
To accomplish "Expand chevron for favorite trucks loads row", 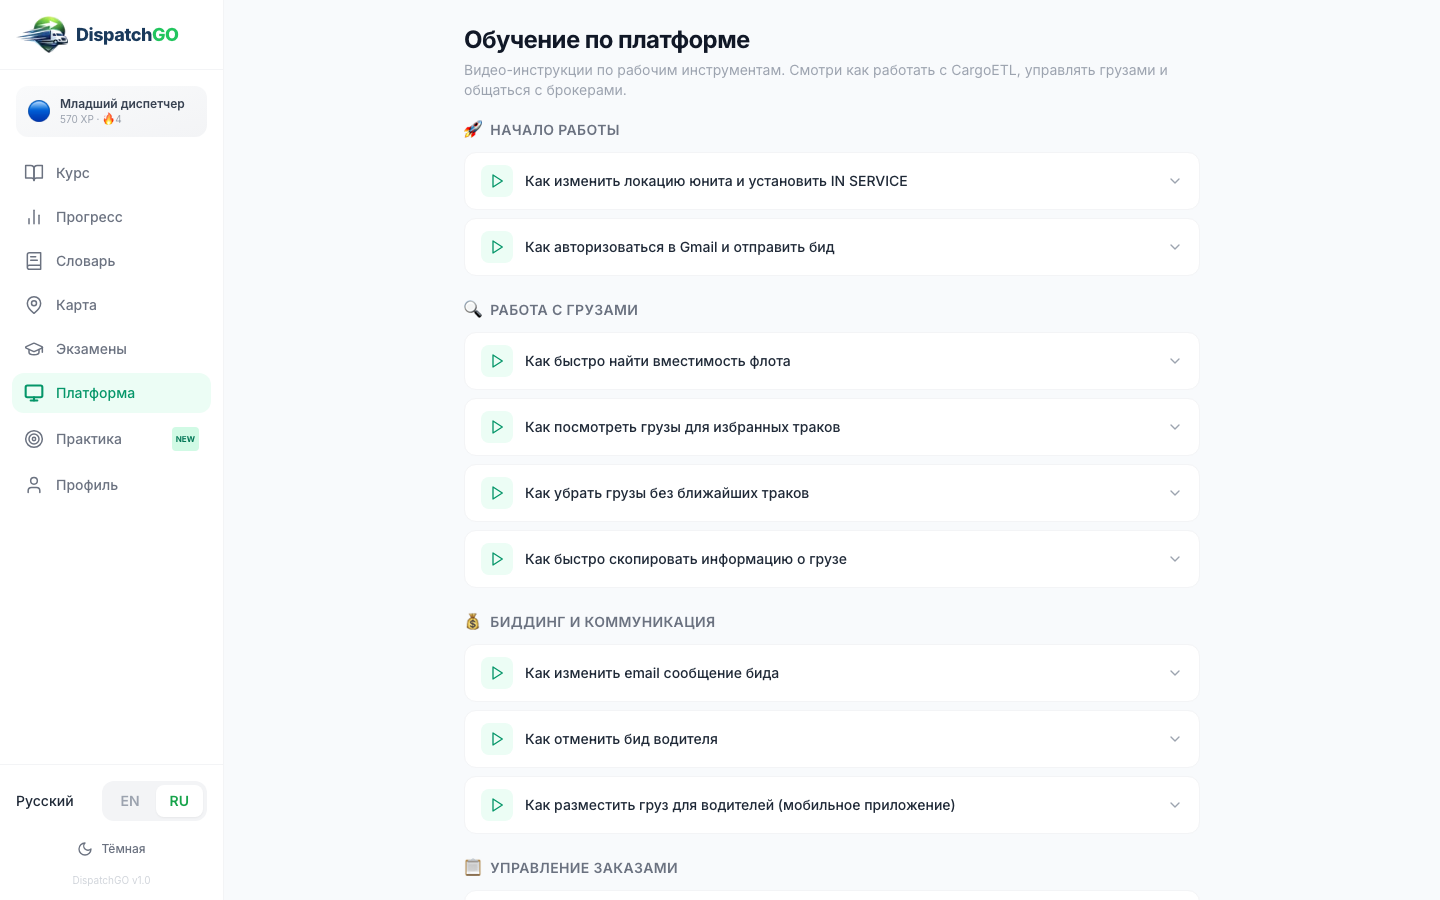I will [x=1175, y=427].
